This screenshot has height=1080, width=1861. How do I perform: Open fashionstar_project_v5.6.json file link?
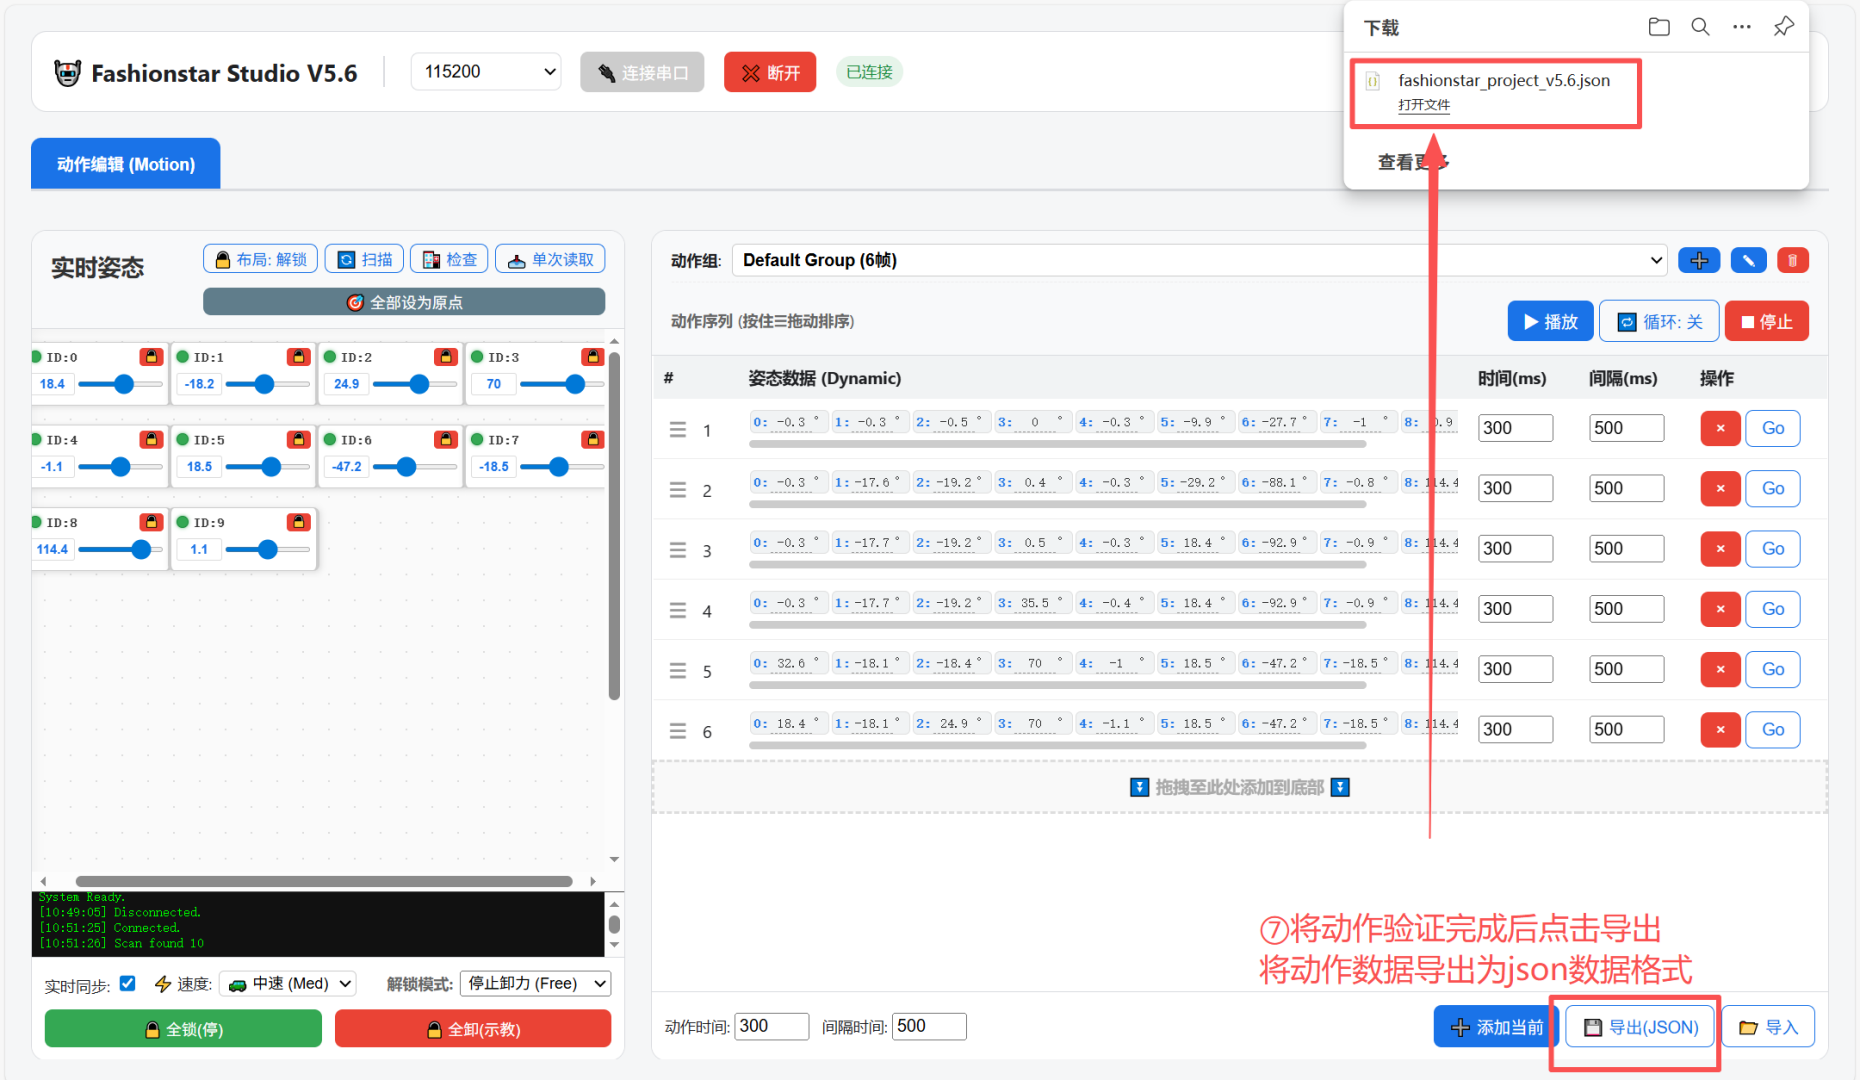coord(1423,105)
